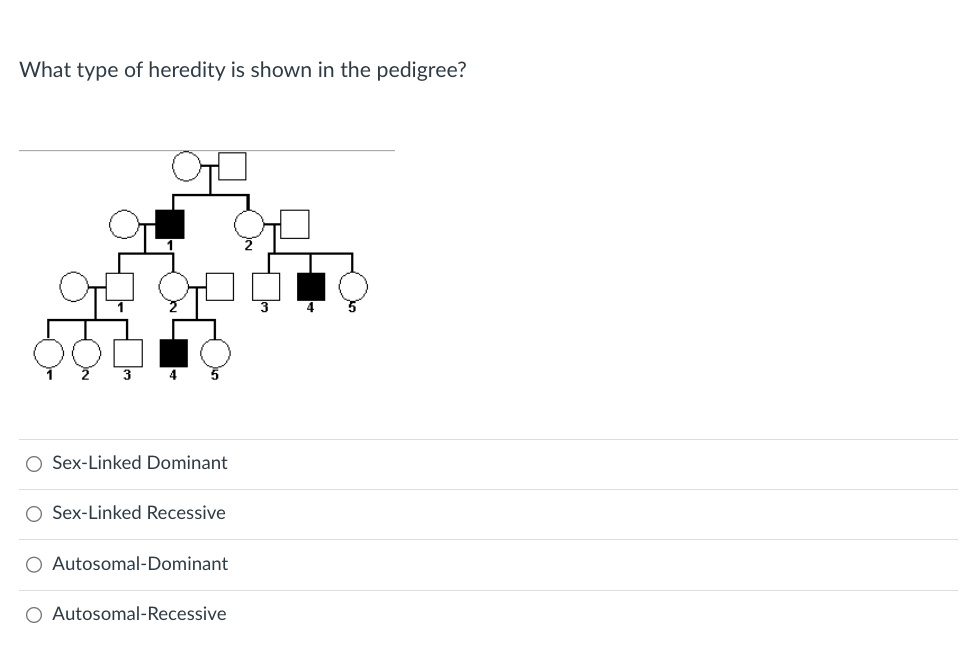Viewport: 976px width, 654px height.
Task: Click the unshaded square labeled 3 in generation III
Action: coord(266,287)
